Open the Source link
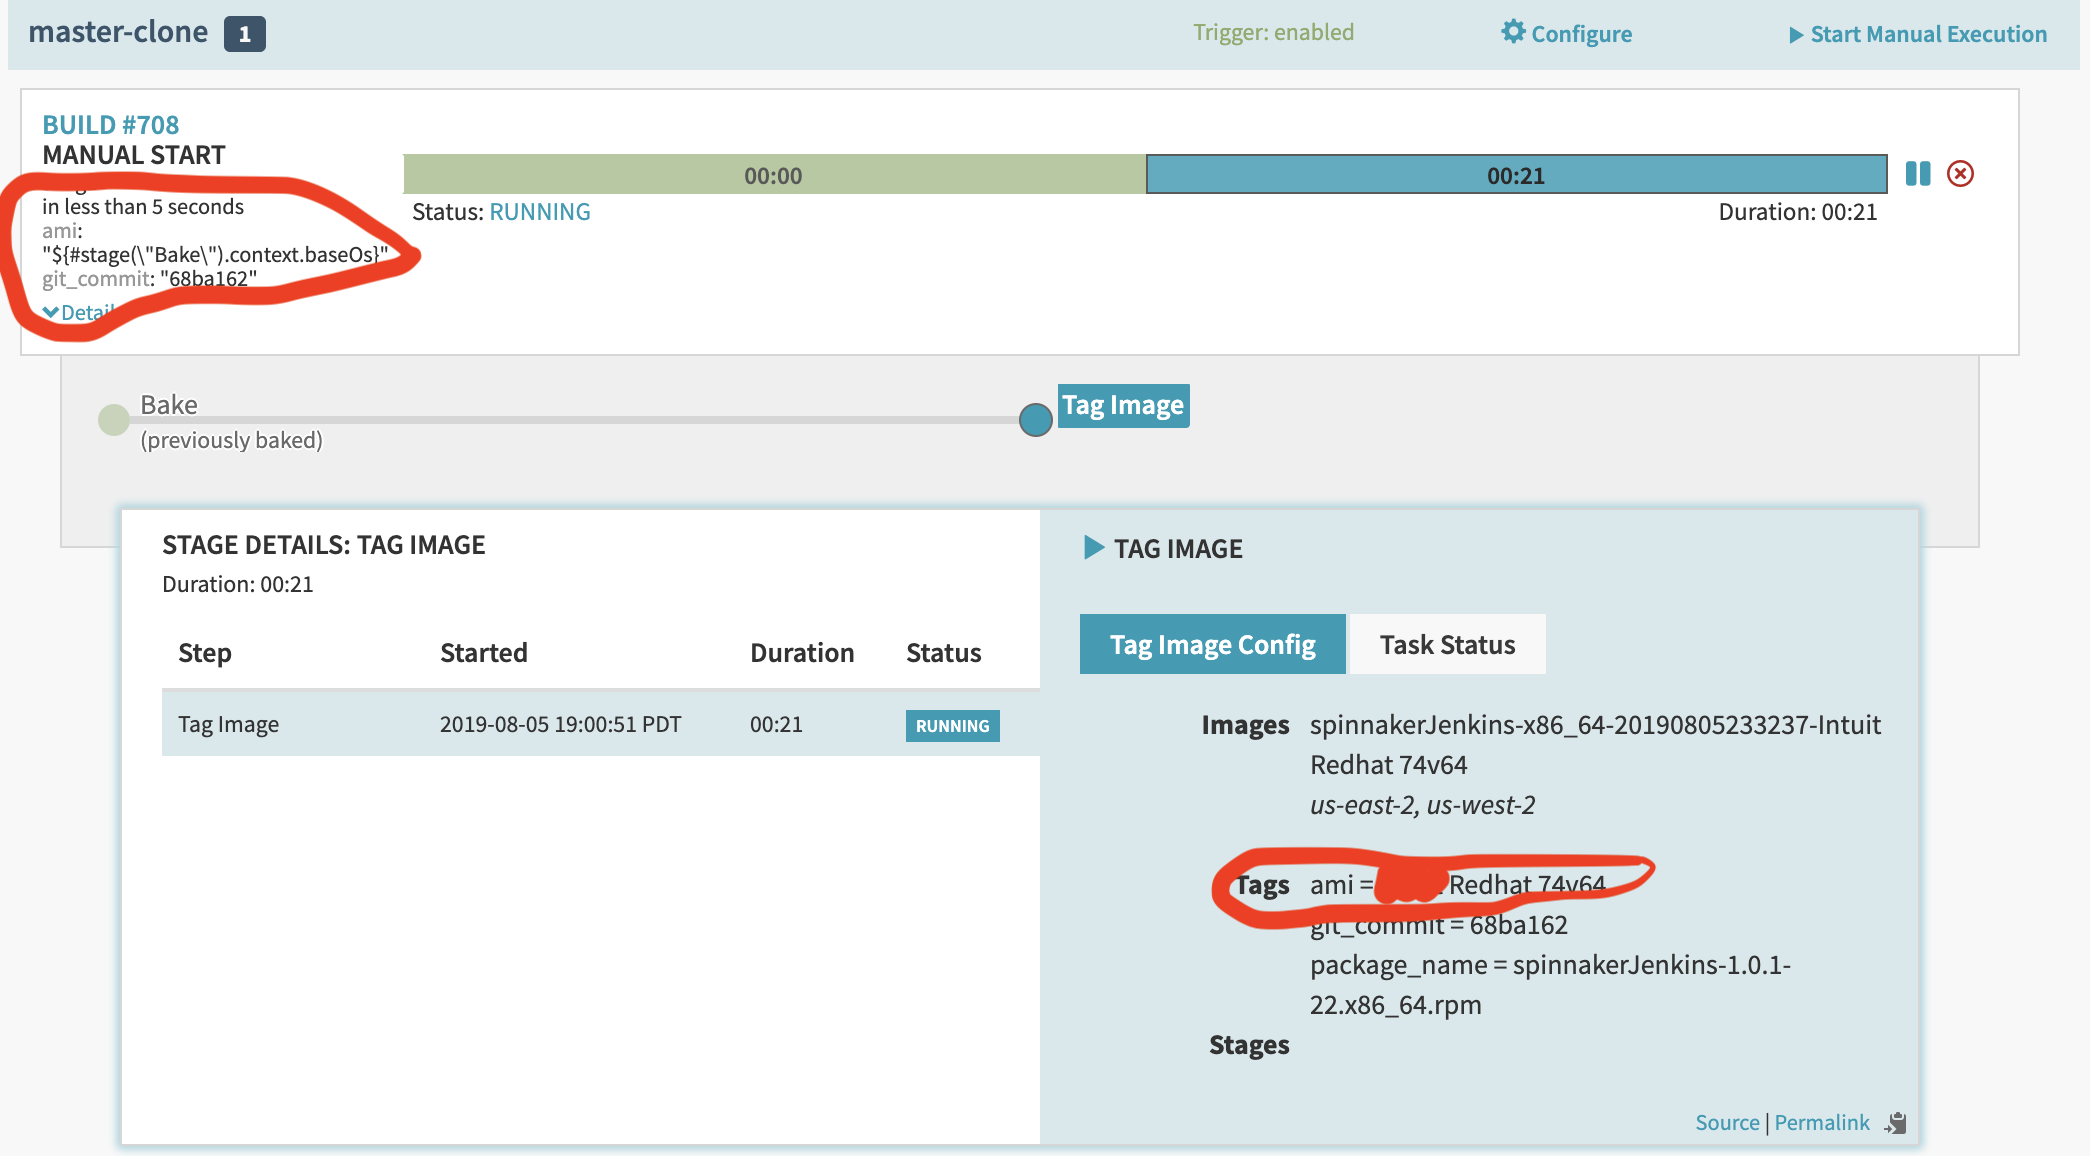The width and height of the screenshot is (2090, 1156). point(1727,1122)
